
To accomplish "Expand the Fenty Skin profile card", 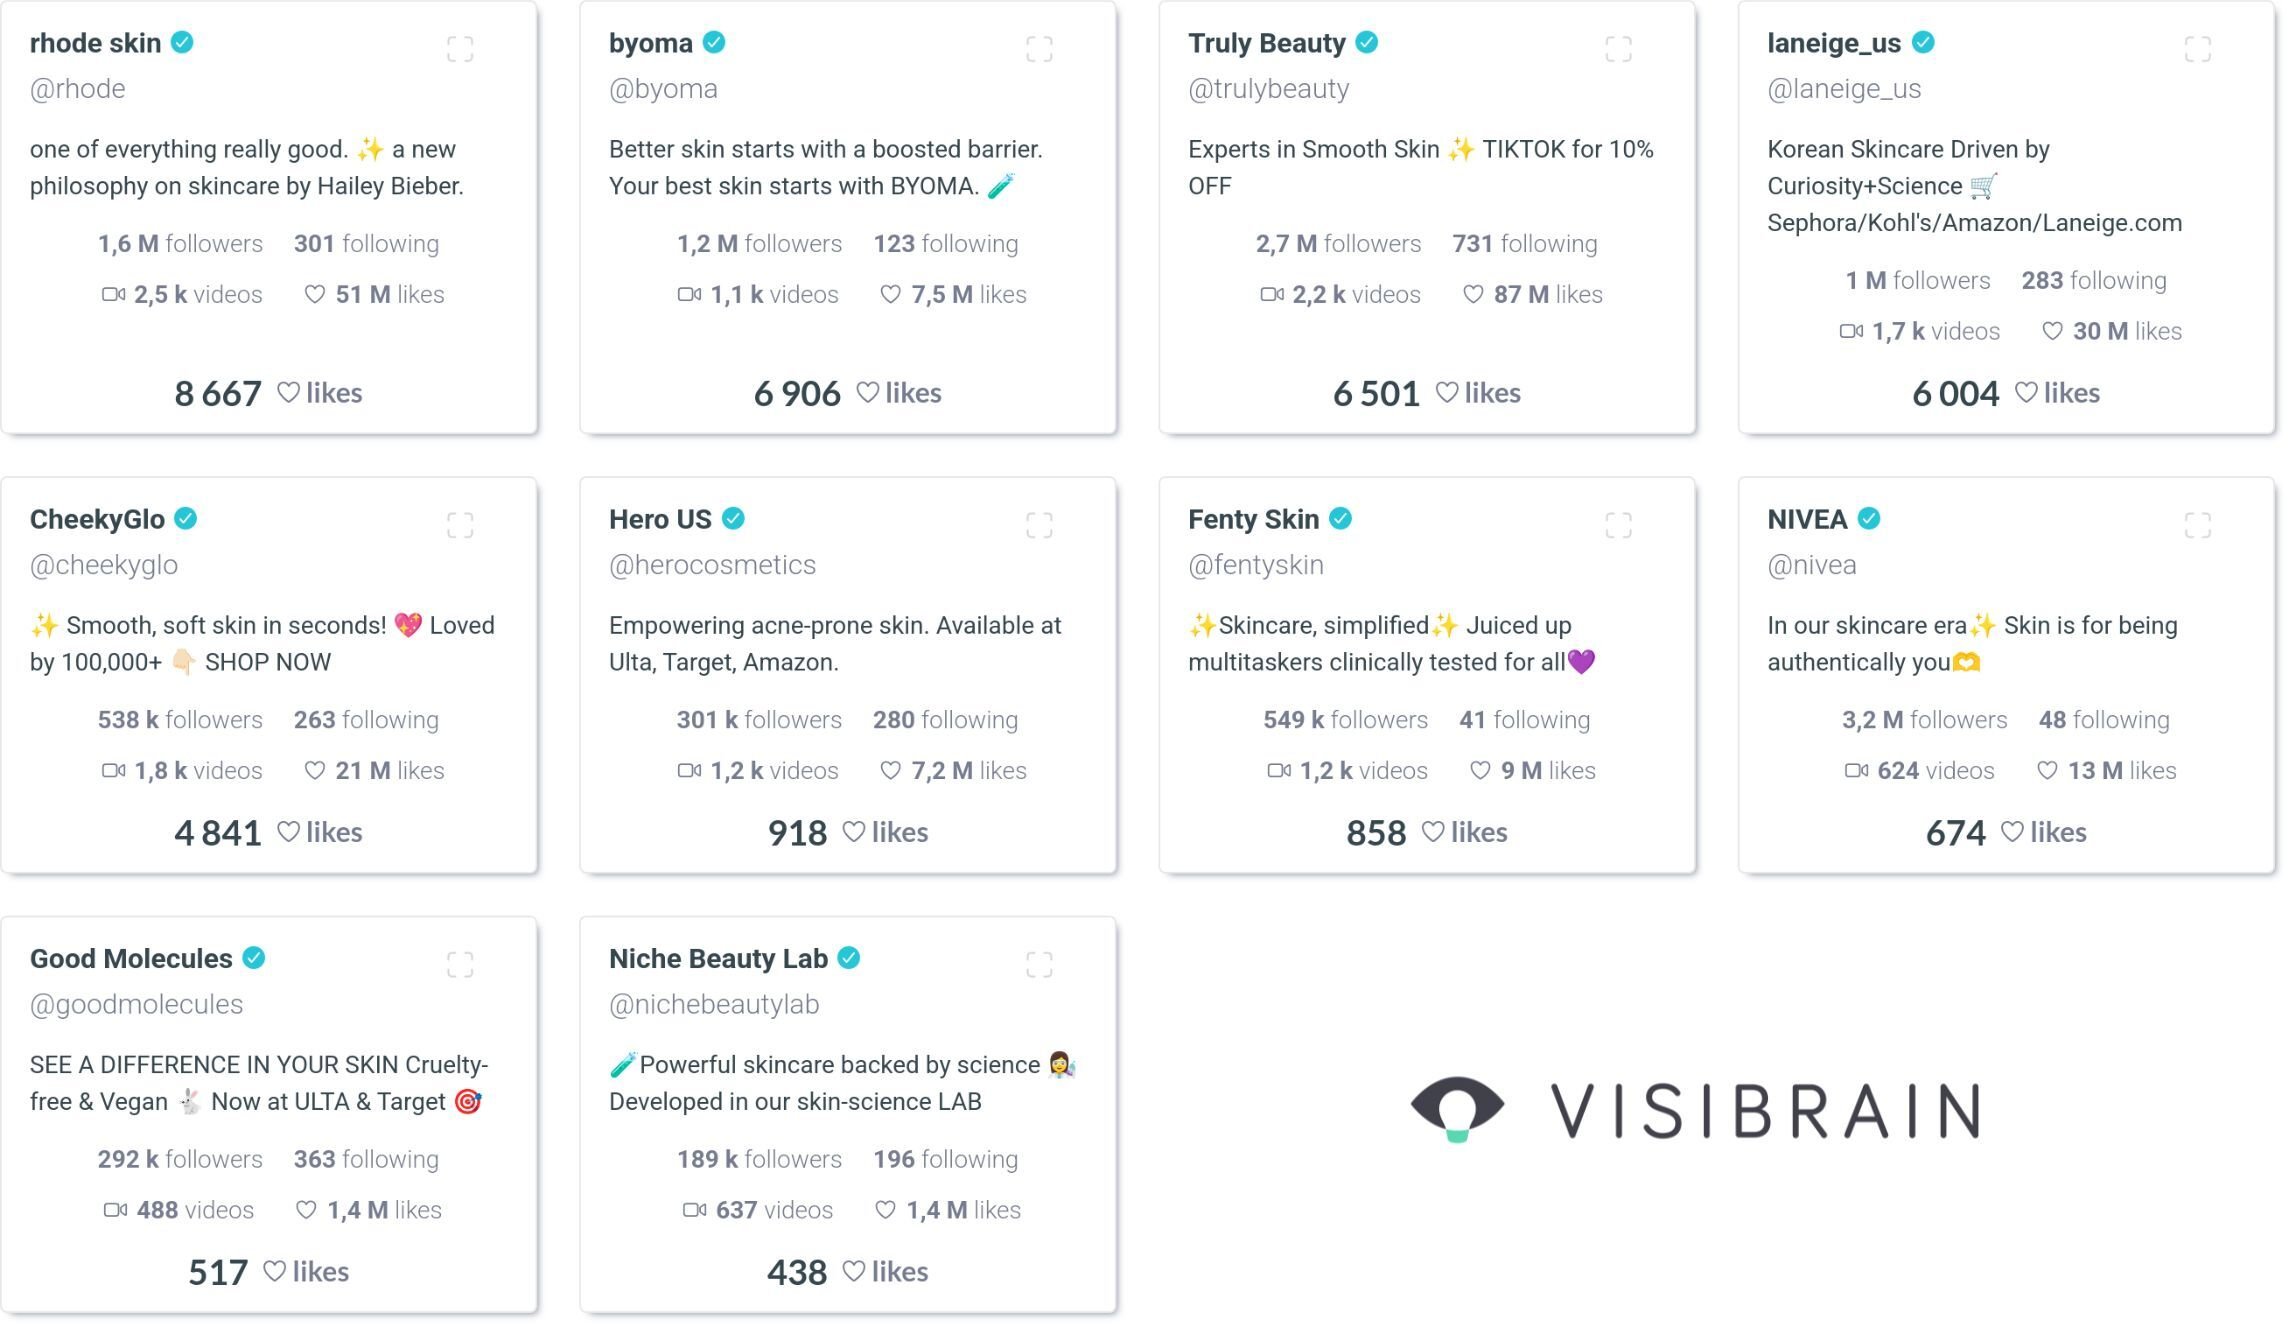I will pos(1618,525).
